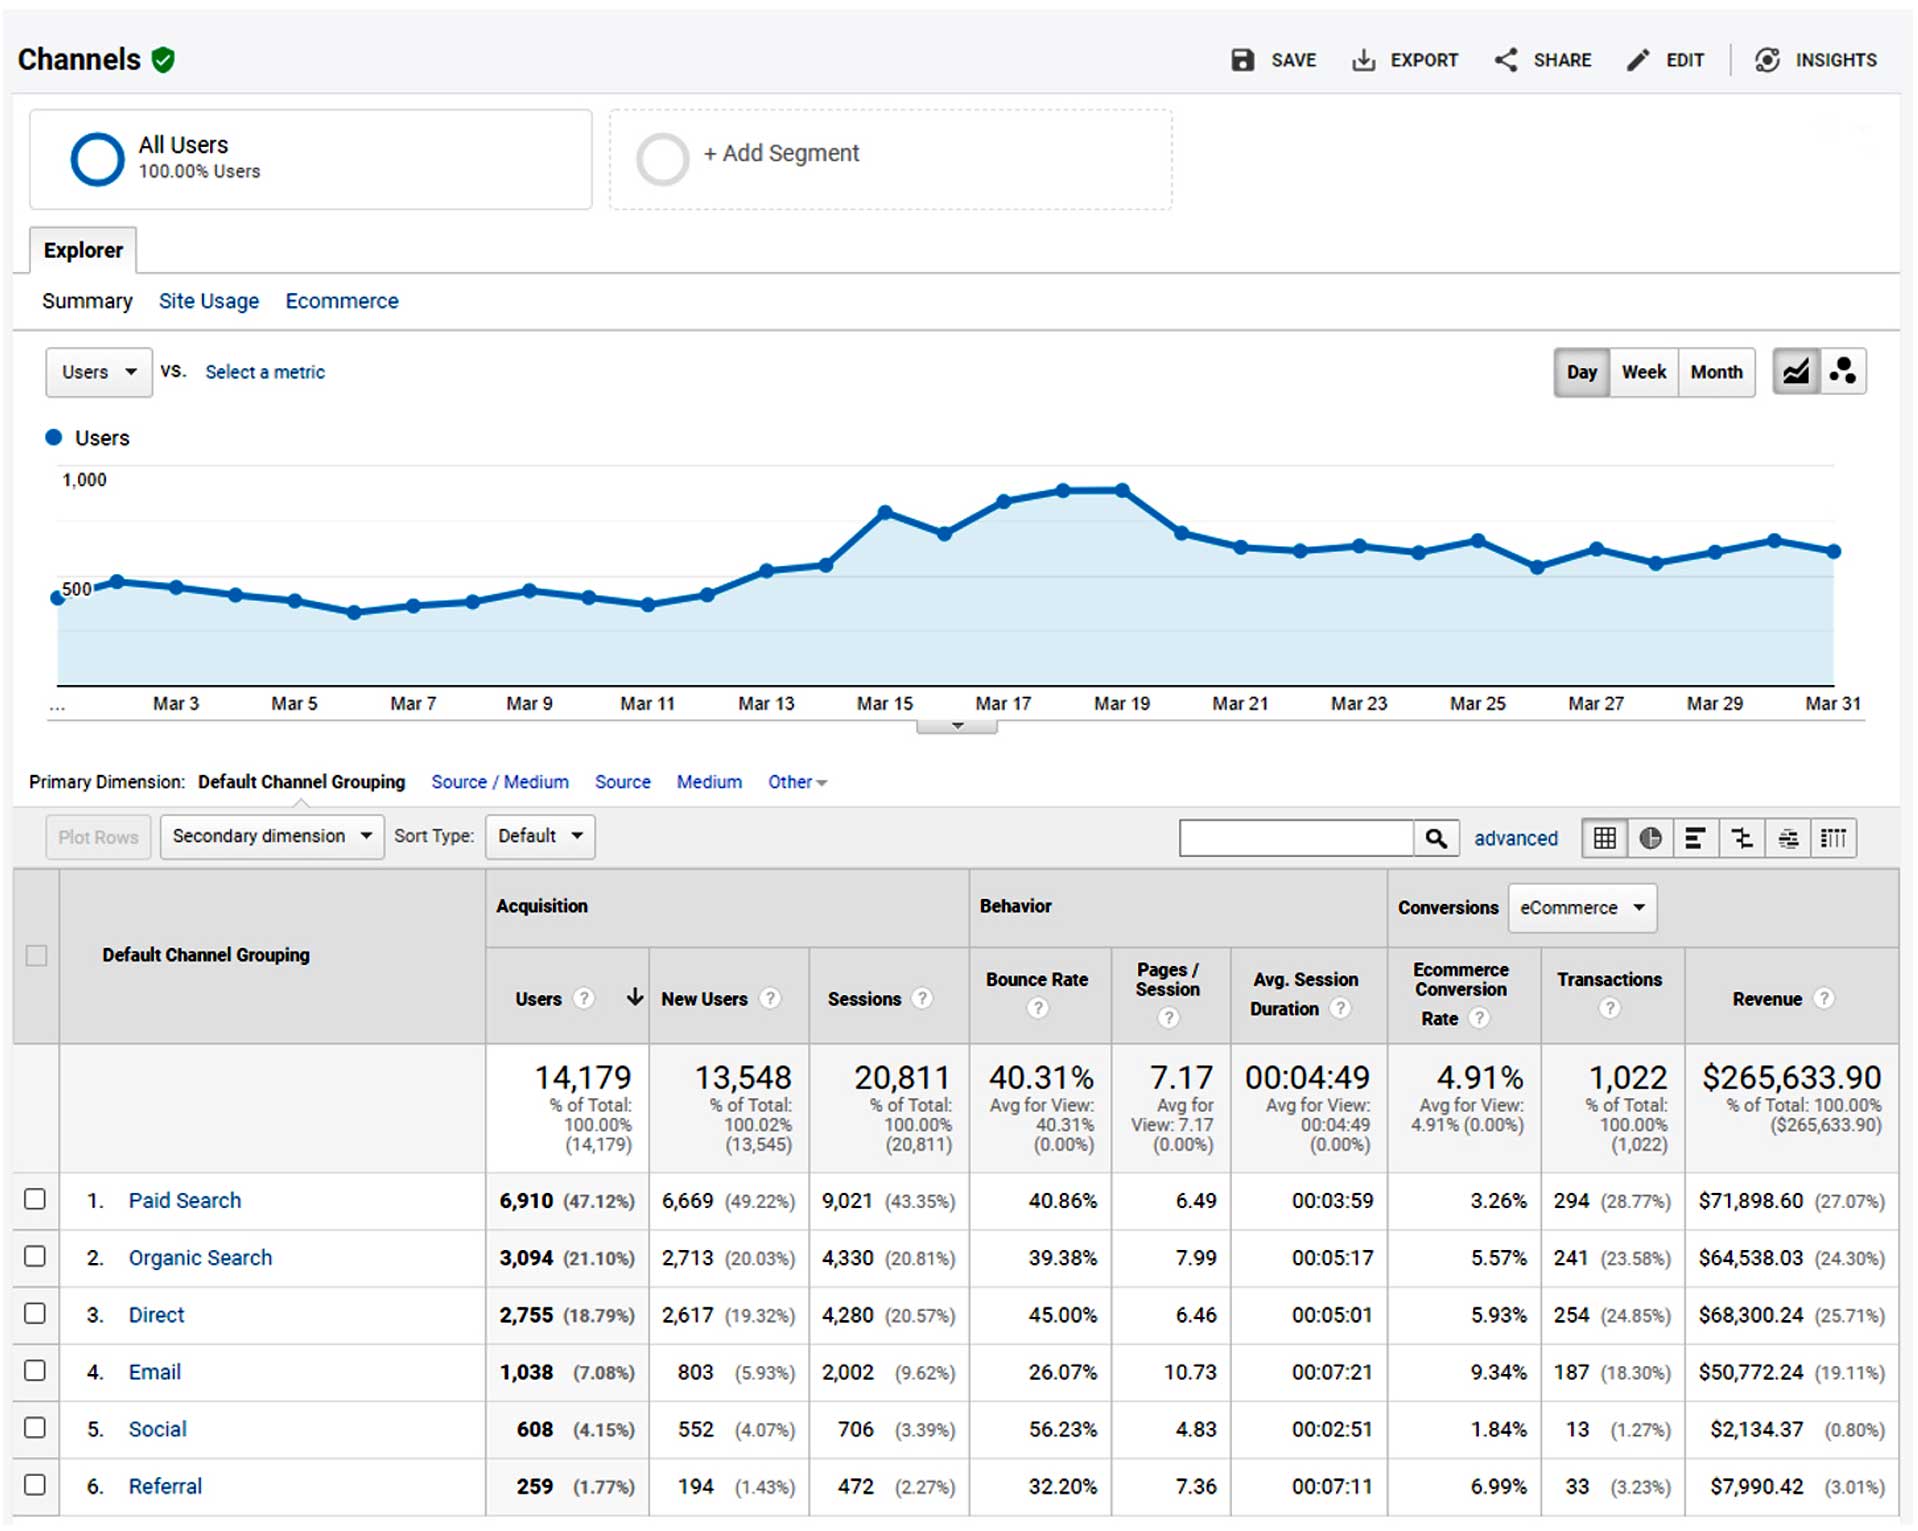Screen dimensions: 1918x1531
Task: Toggle the select-all checkbox in table header
Action: click(x=37, y=957)
